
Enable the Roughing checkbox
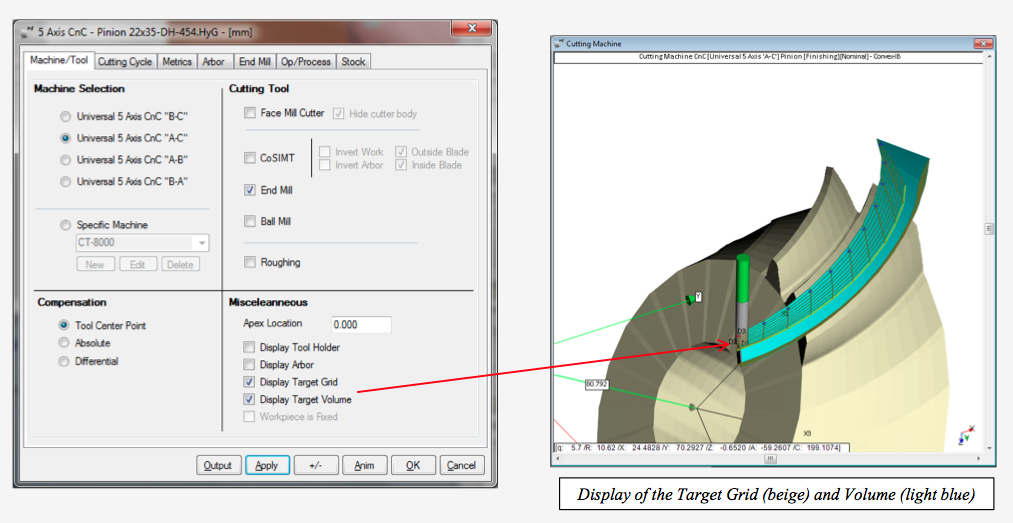point(250,262)
